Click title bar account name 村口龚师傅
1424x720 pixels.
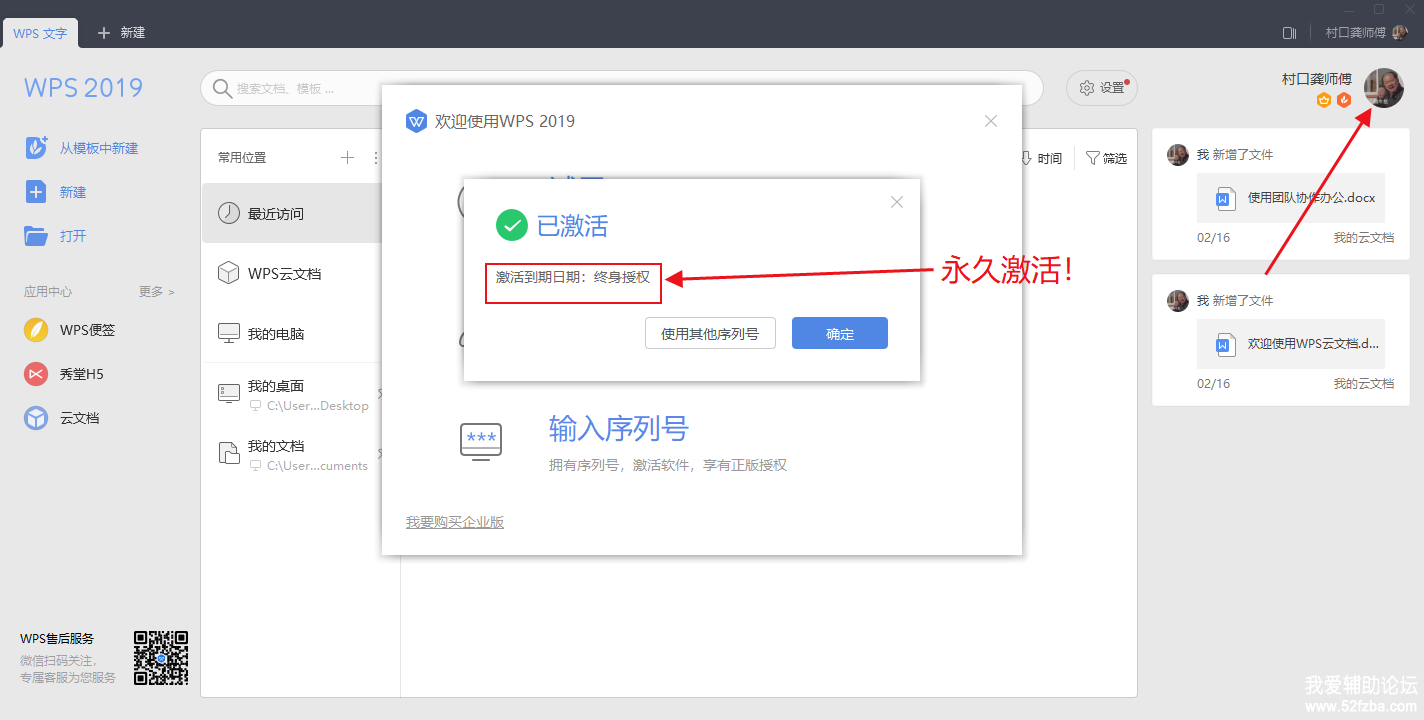pos(1356,33)
